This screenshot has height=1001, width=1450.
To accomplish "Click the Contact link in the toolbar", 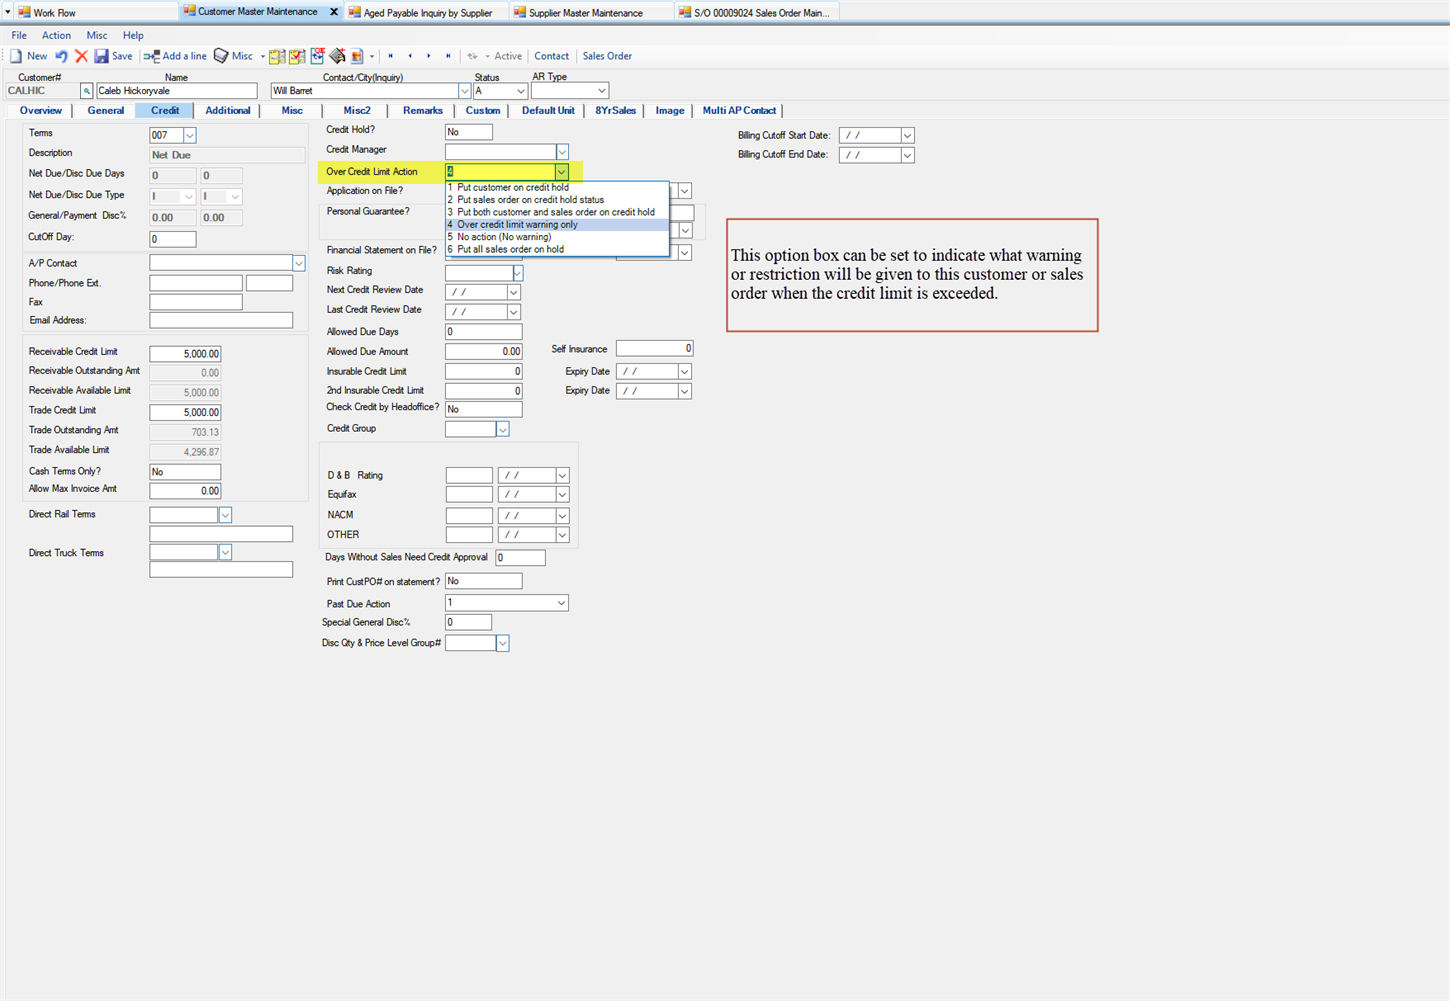I will click(x=551, y=56).
